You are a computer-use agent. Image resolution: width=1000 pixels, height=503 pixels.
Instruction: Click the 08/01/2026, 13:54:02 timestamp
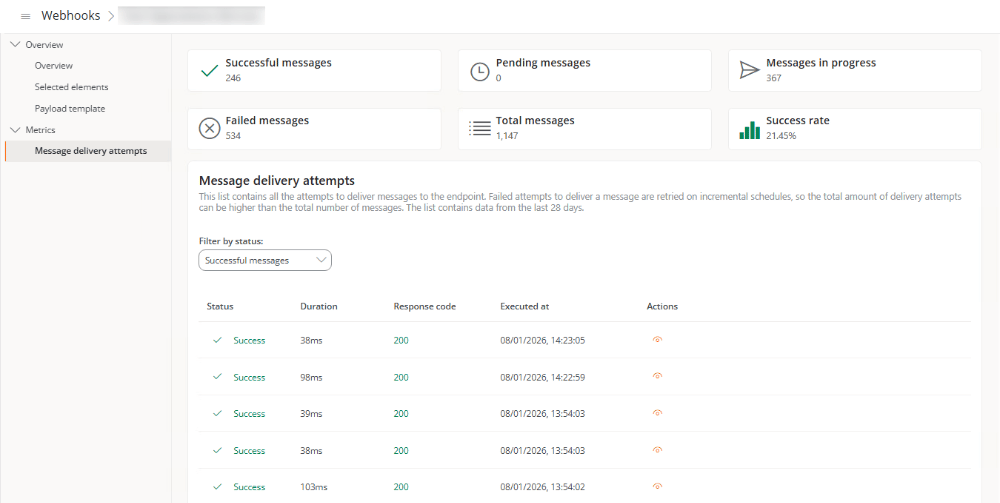click(x=543, y=487)
